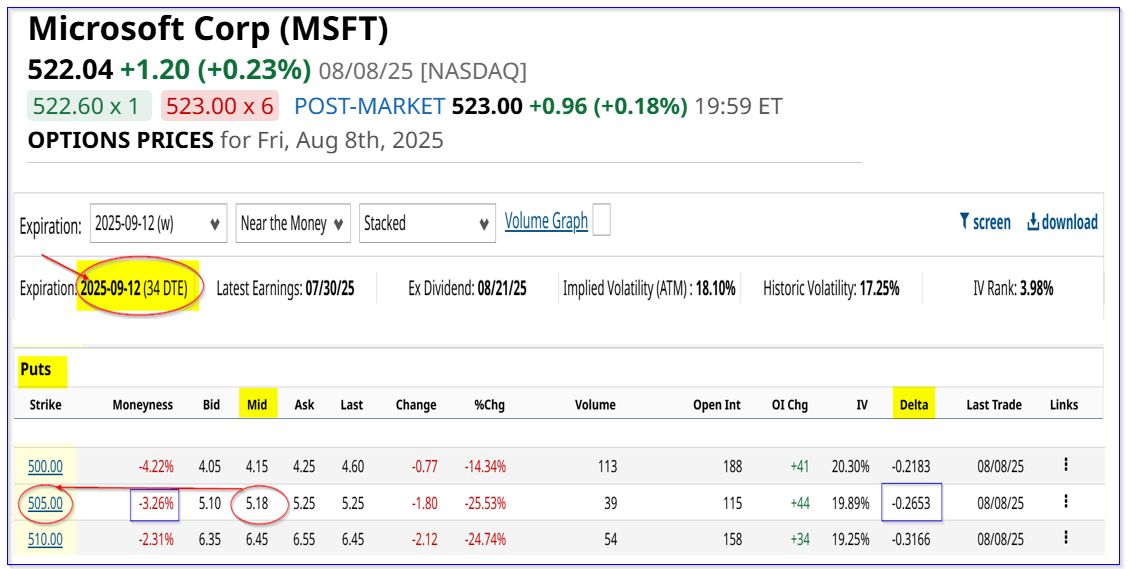Click the 6.35 bid in 510.00 row

pyautogui.click(x=209, y=539)
